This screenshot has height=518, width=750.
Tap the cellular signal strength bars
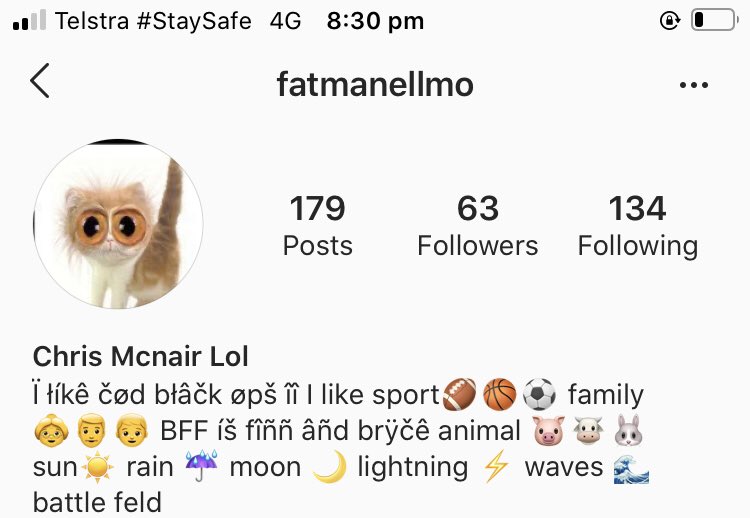point(30,20)
